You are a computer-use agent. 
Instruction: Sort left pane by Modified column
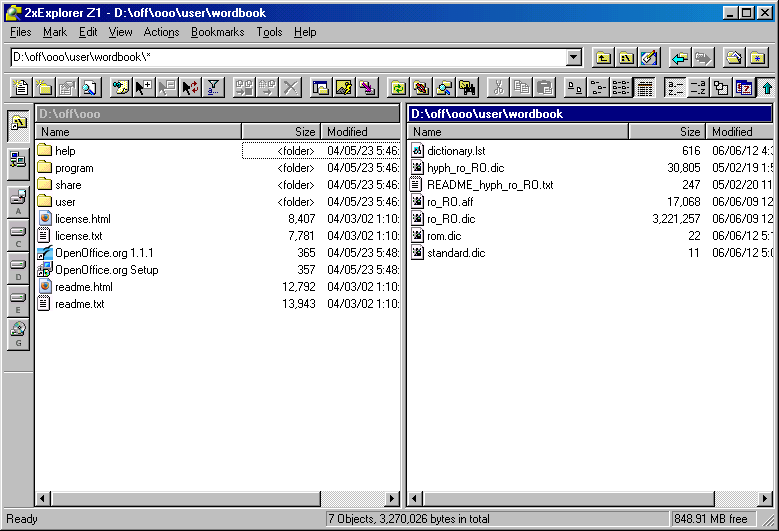[361, 132]
